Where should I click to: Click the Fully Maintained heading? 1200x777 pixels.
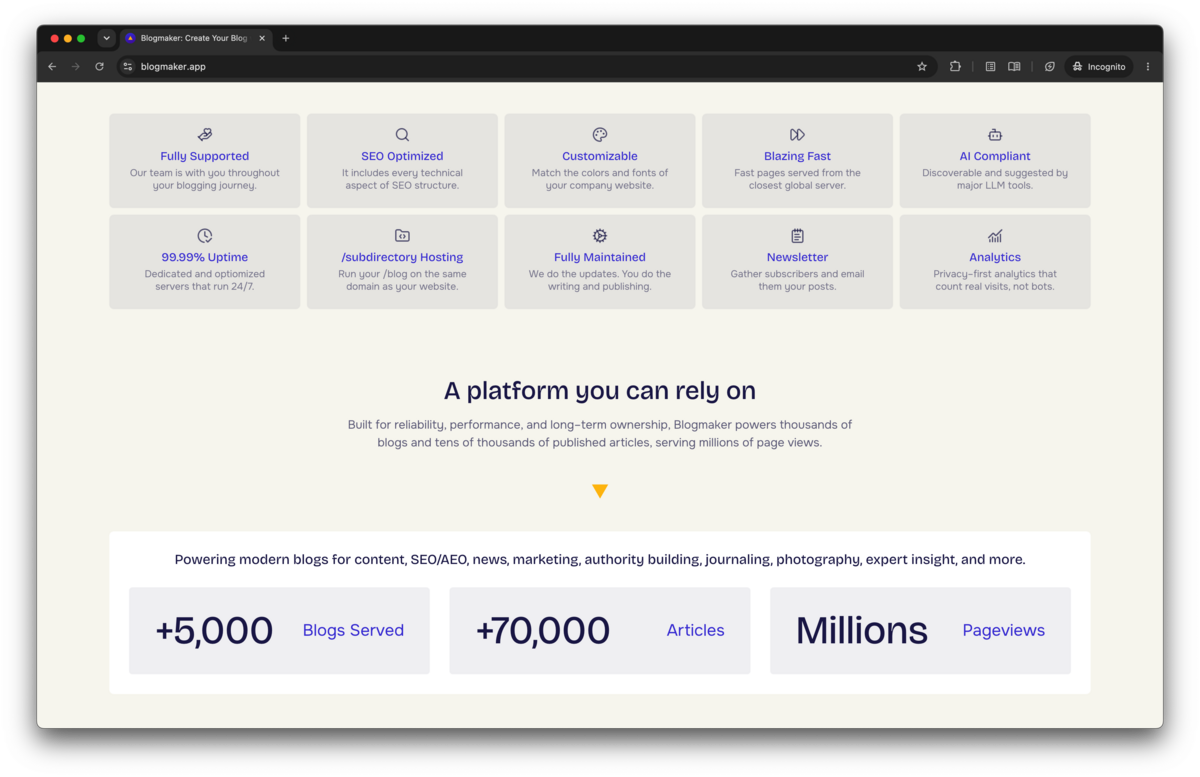600,257
